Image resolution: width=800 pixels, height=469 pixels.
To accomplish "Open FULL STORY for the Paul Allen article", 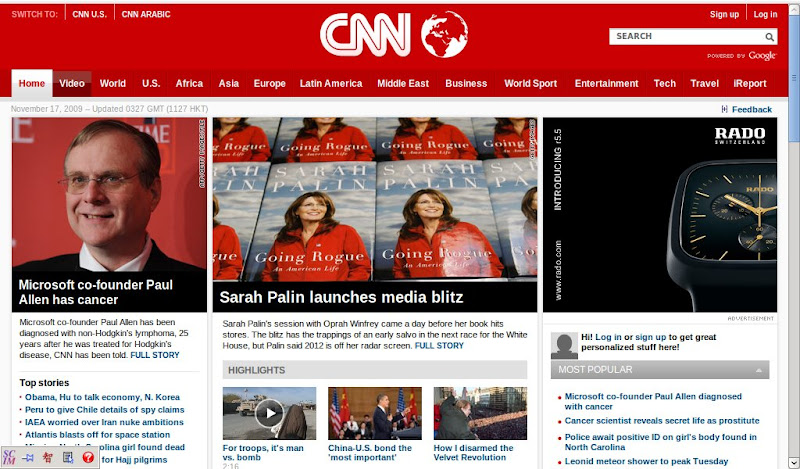I will (155, 355).
